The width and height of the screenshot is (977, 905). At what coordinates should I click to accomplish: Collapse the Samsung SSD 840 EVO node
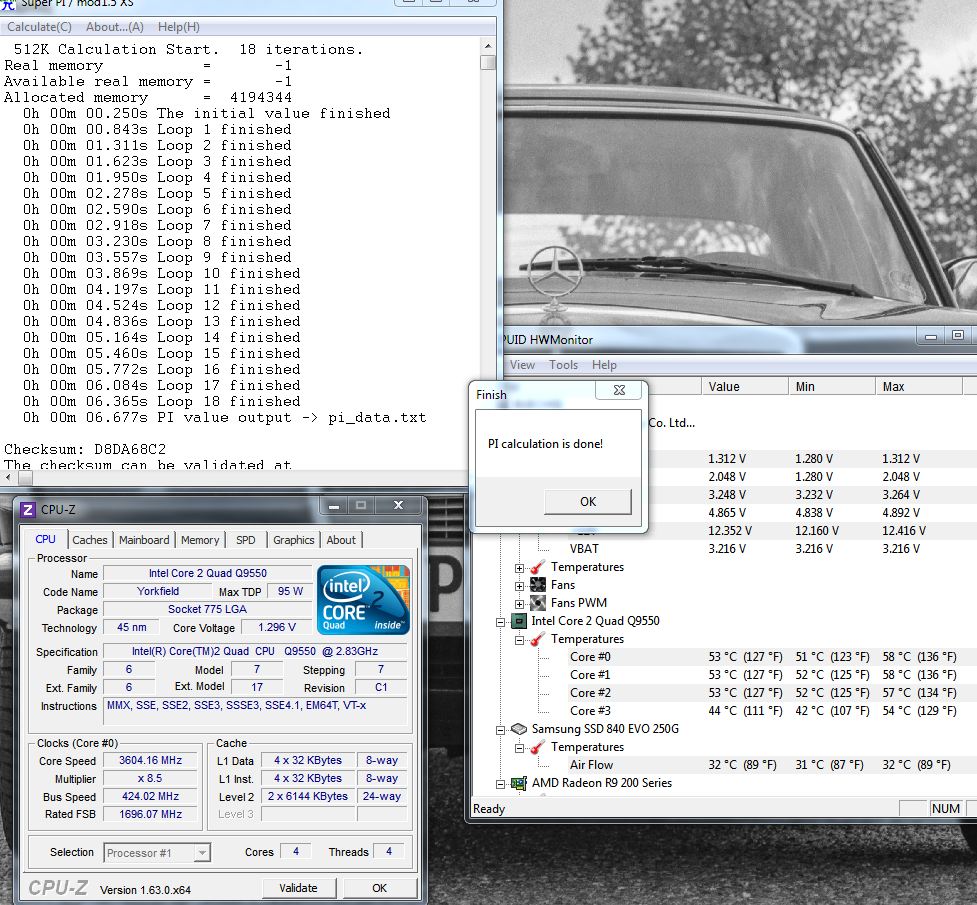pos(500,730)
